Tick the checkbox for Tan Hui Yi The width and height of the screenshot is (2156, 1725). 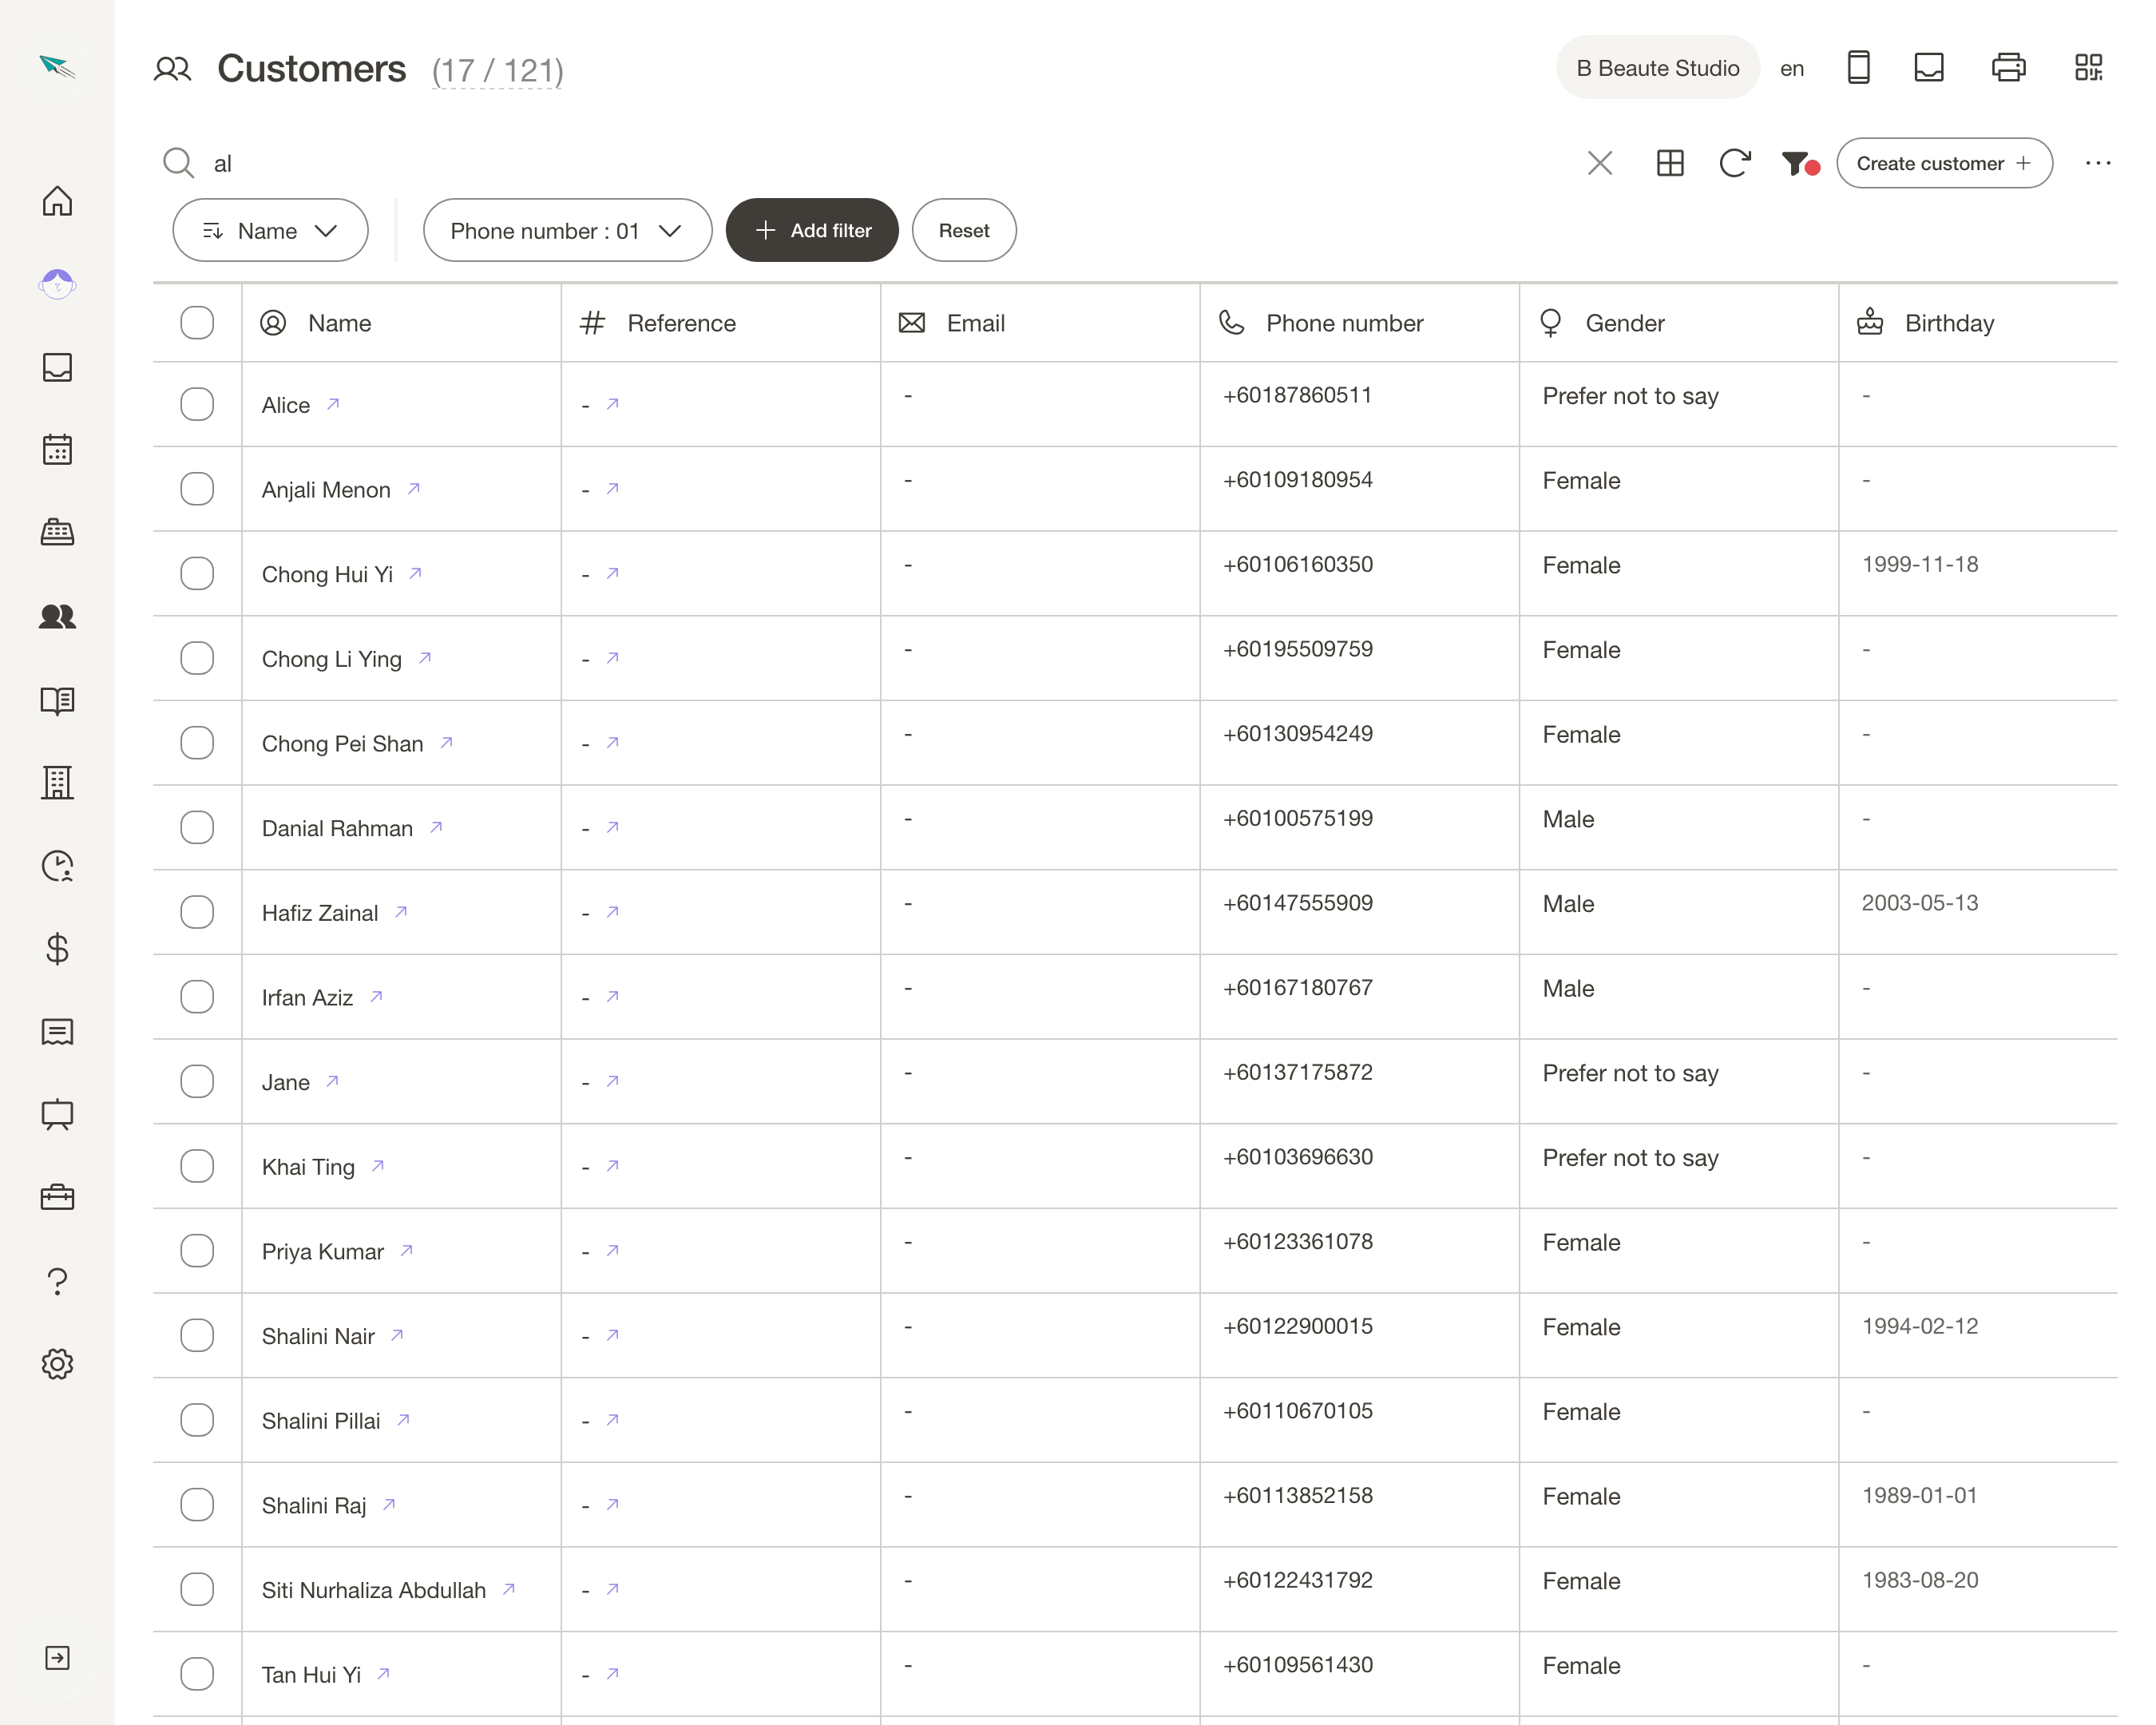pos(197,1674)
